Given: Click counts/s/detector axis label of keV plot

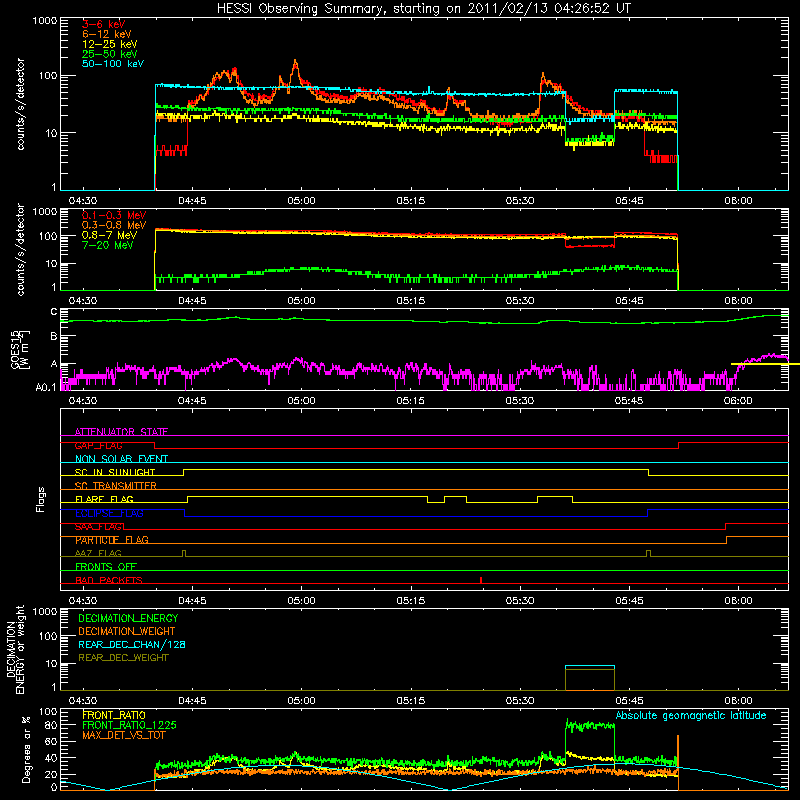Looking at the screenshot, I should pos(20,104).
